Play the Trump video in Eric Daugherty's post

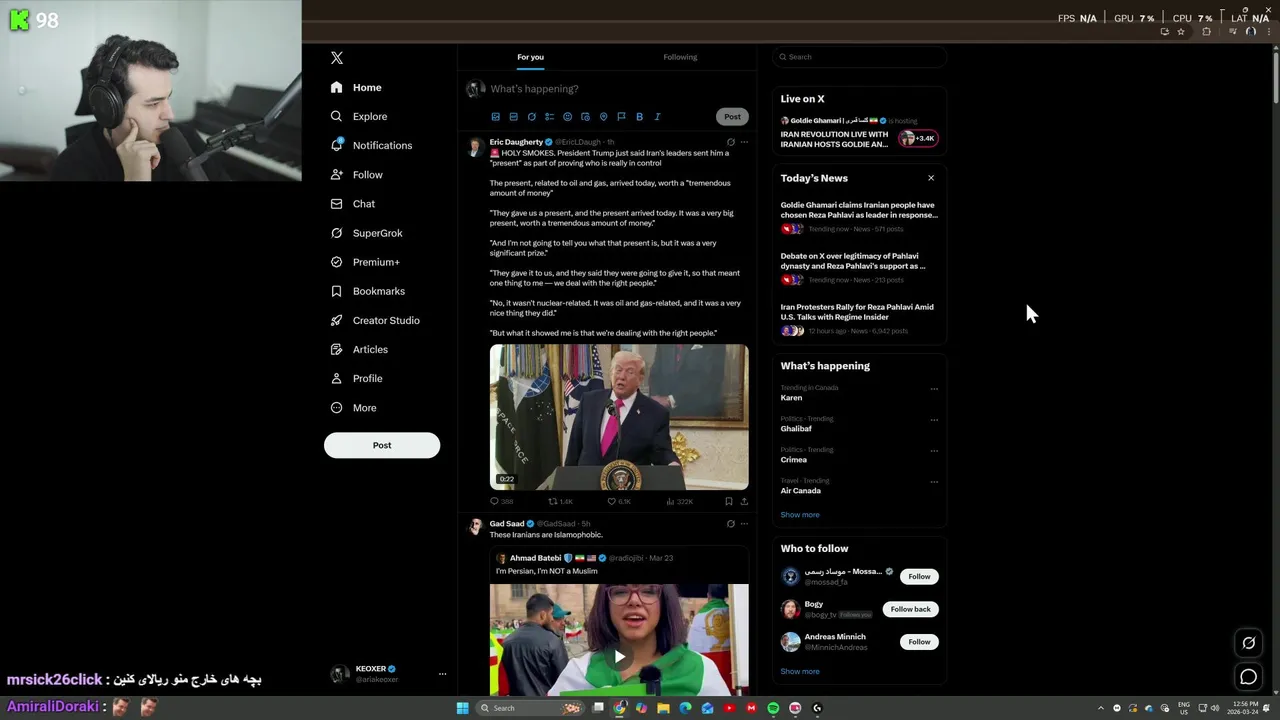619,417
